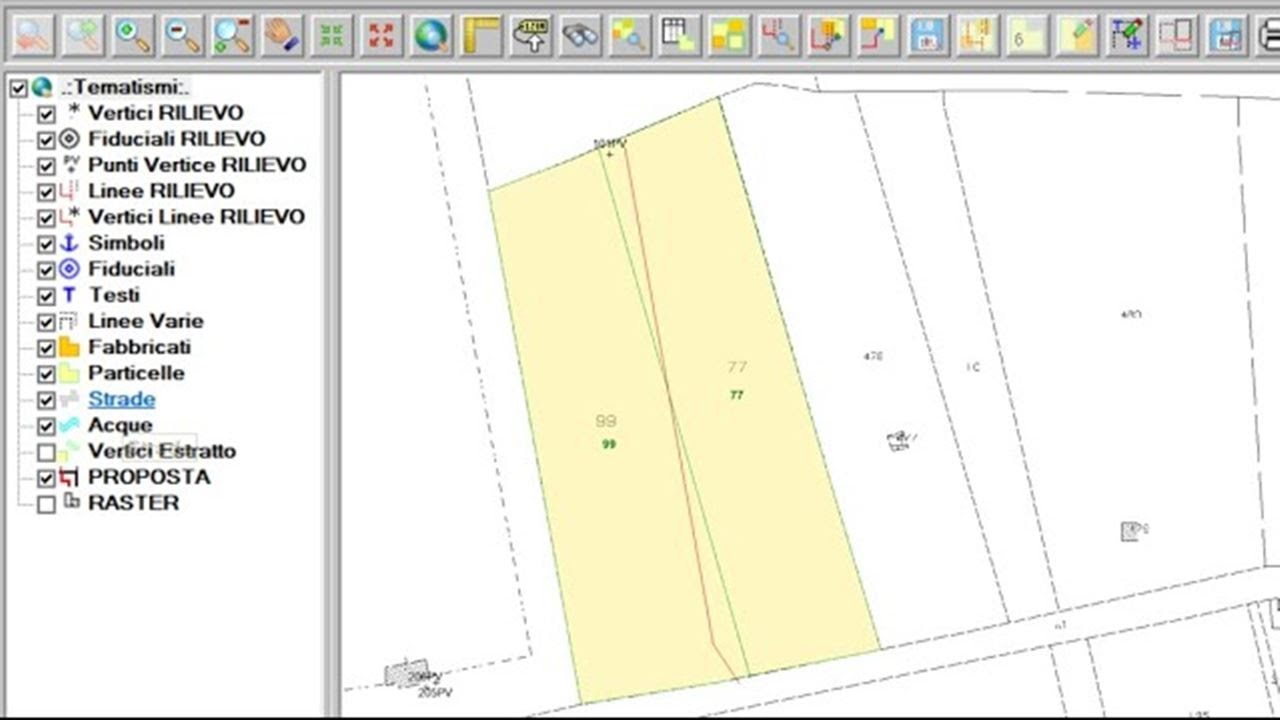Click the Particelle yellow parcel swatch
Image resolution: width=1280 pixels, height=720 pixels.
pyautogui.click(x=69, y=373)
